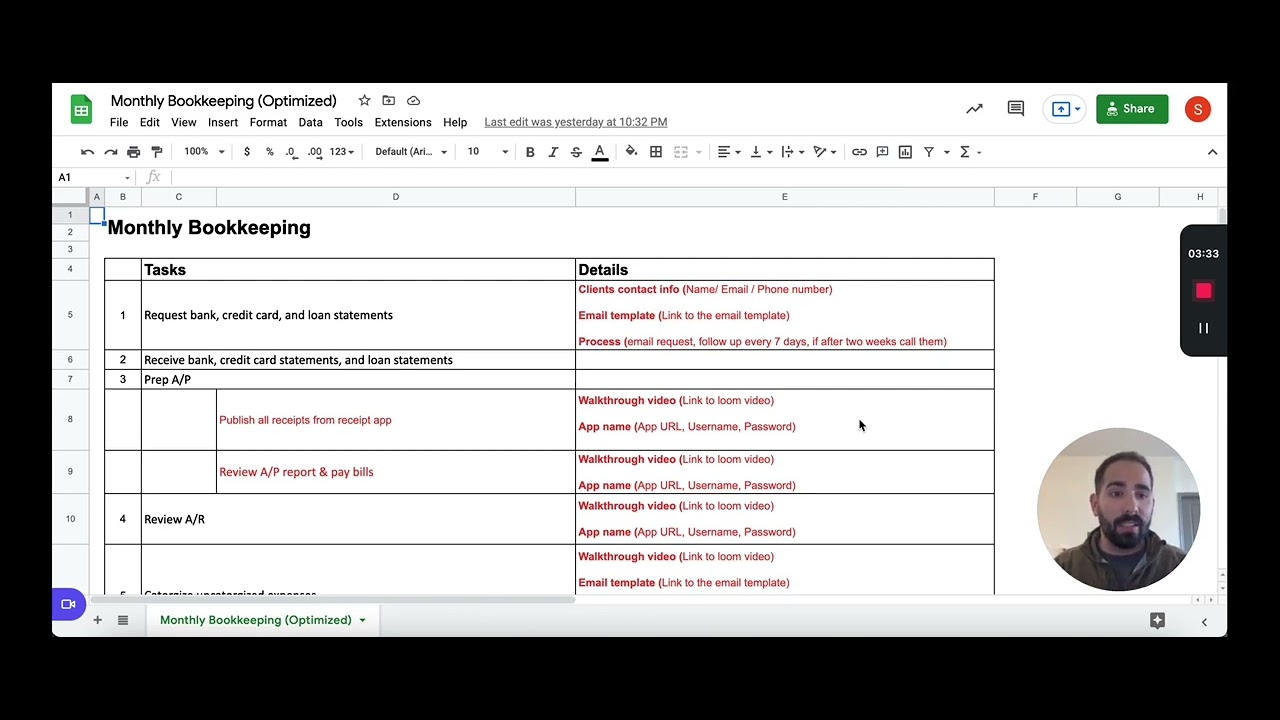Screen dimensions: 1280x720
Task: Click the Move to folder icon
Action: point(389,101)
